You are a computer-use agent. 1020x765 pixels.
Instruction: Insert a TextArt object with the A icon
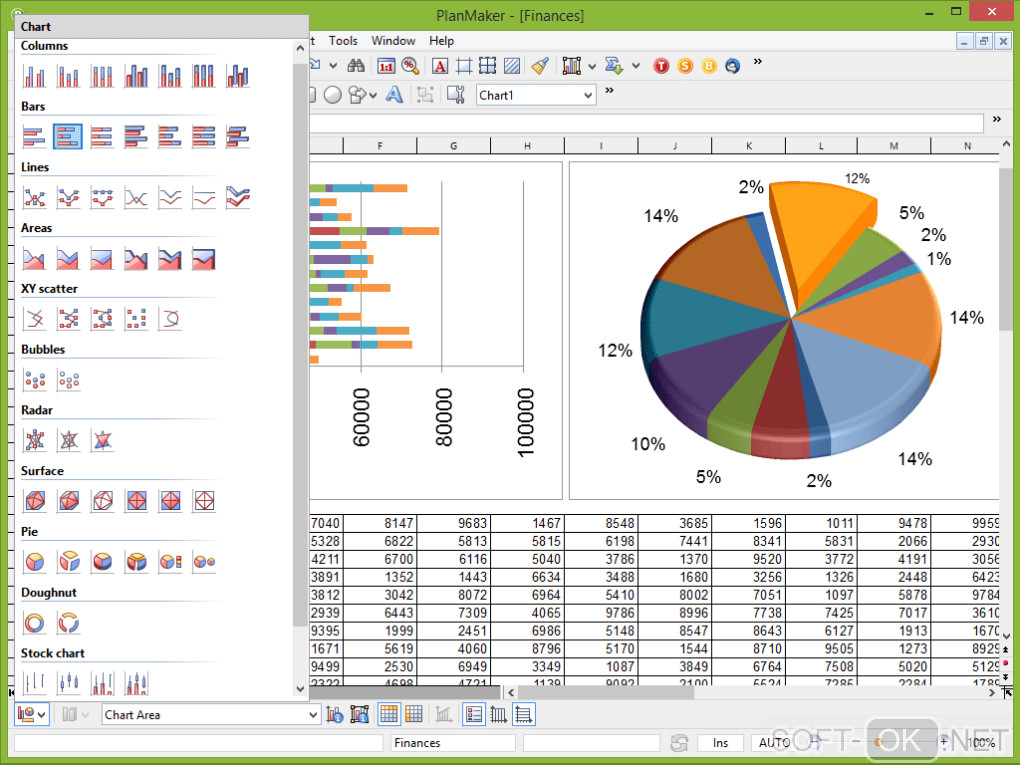point(394,95)
